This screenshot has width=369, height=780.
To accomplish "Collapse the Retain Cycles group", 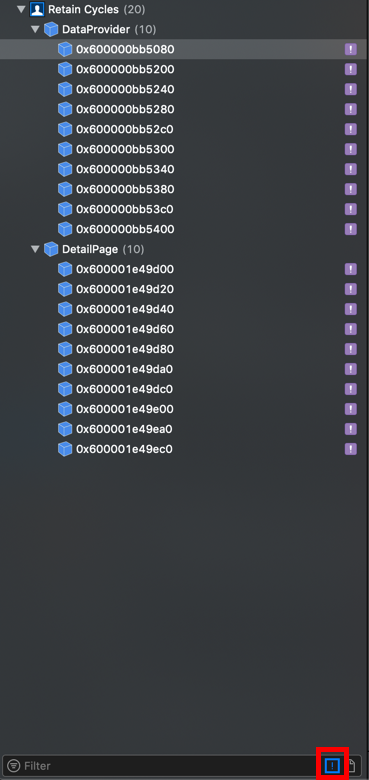I will (x=21, y=9).
